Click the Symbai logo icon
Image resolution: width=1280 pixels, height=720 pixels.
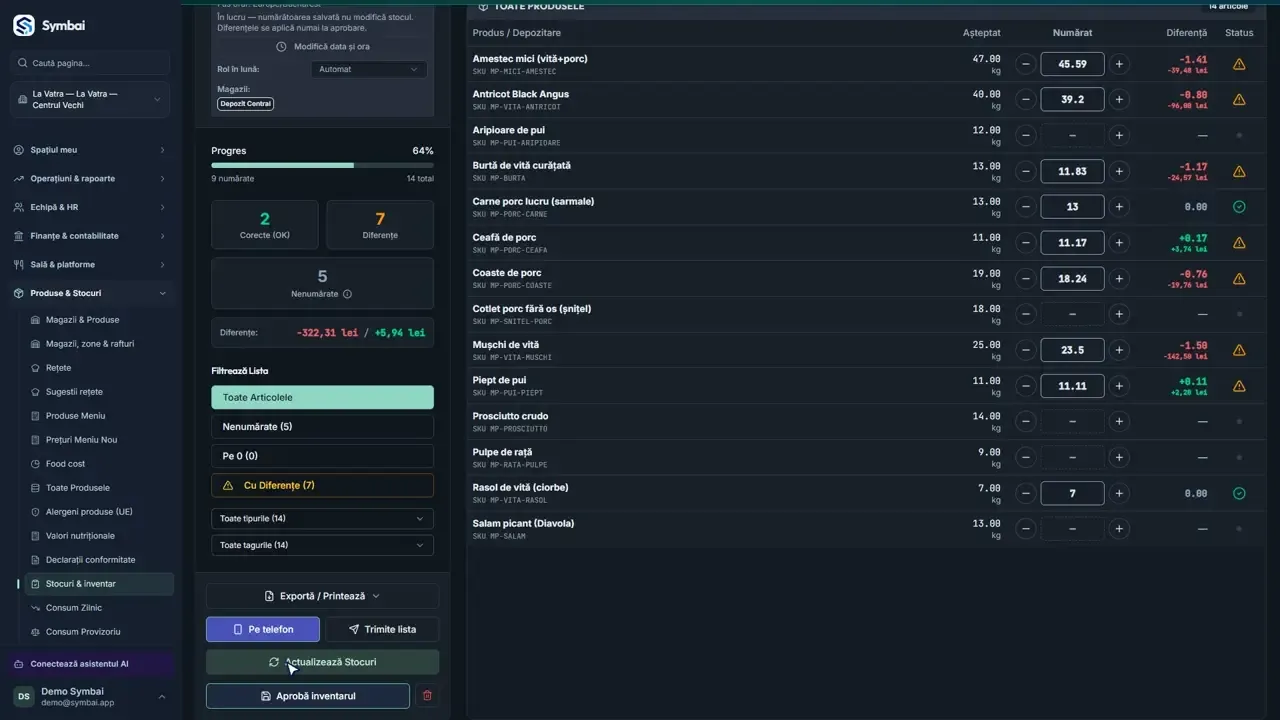(x=23, y=26)
